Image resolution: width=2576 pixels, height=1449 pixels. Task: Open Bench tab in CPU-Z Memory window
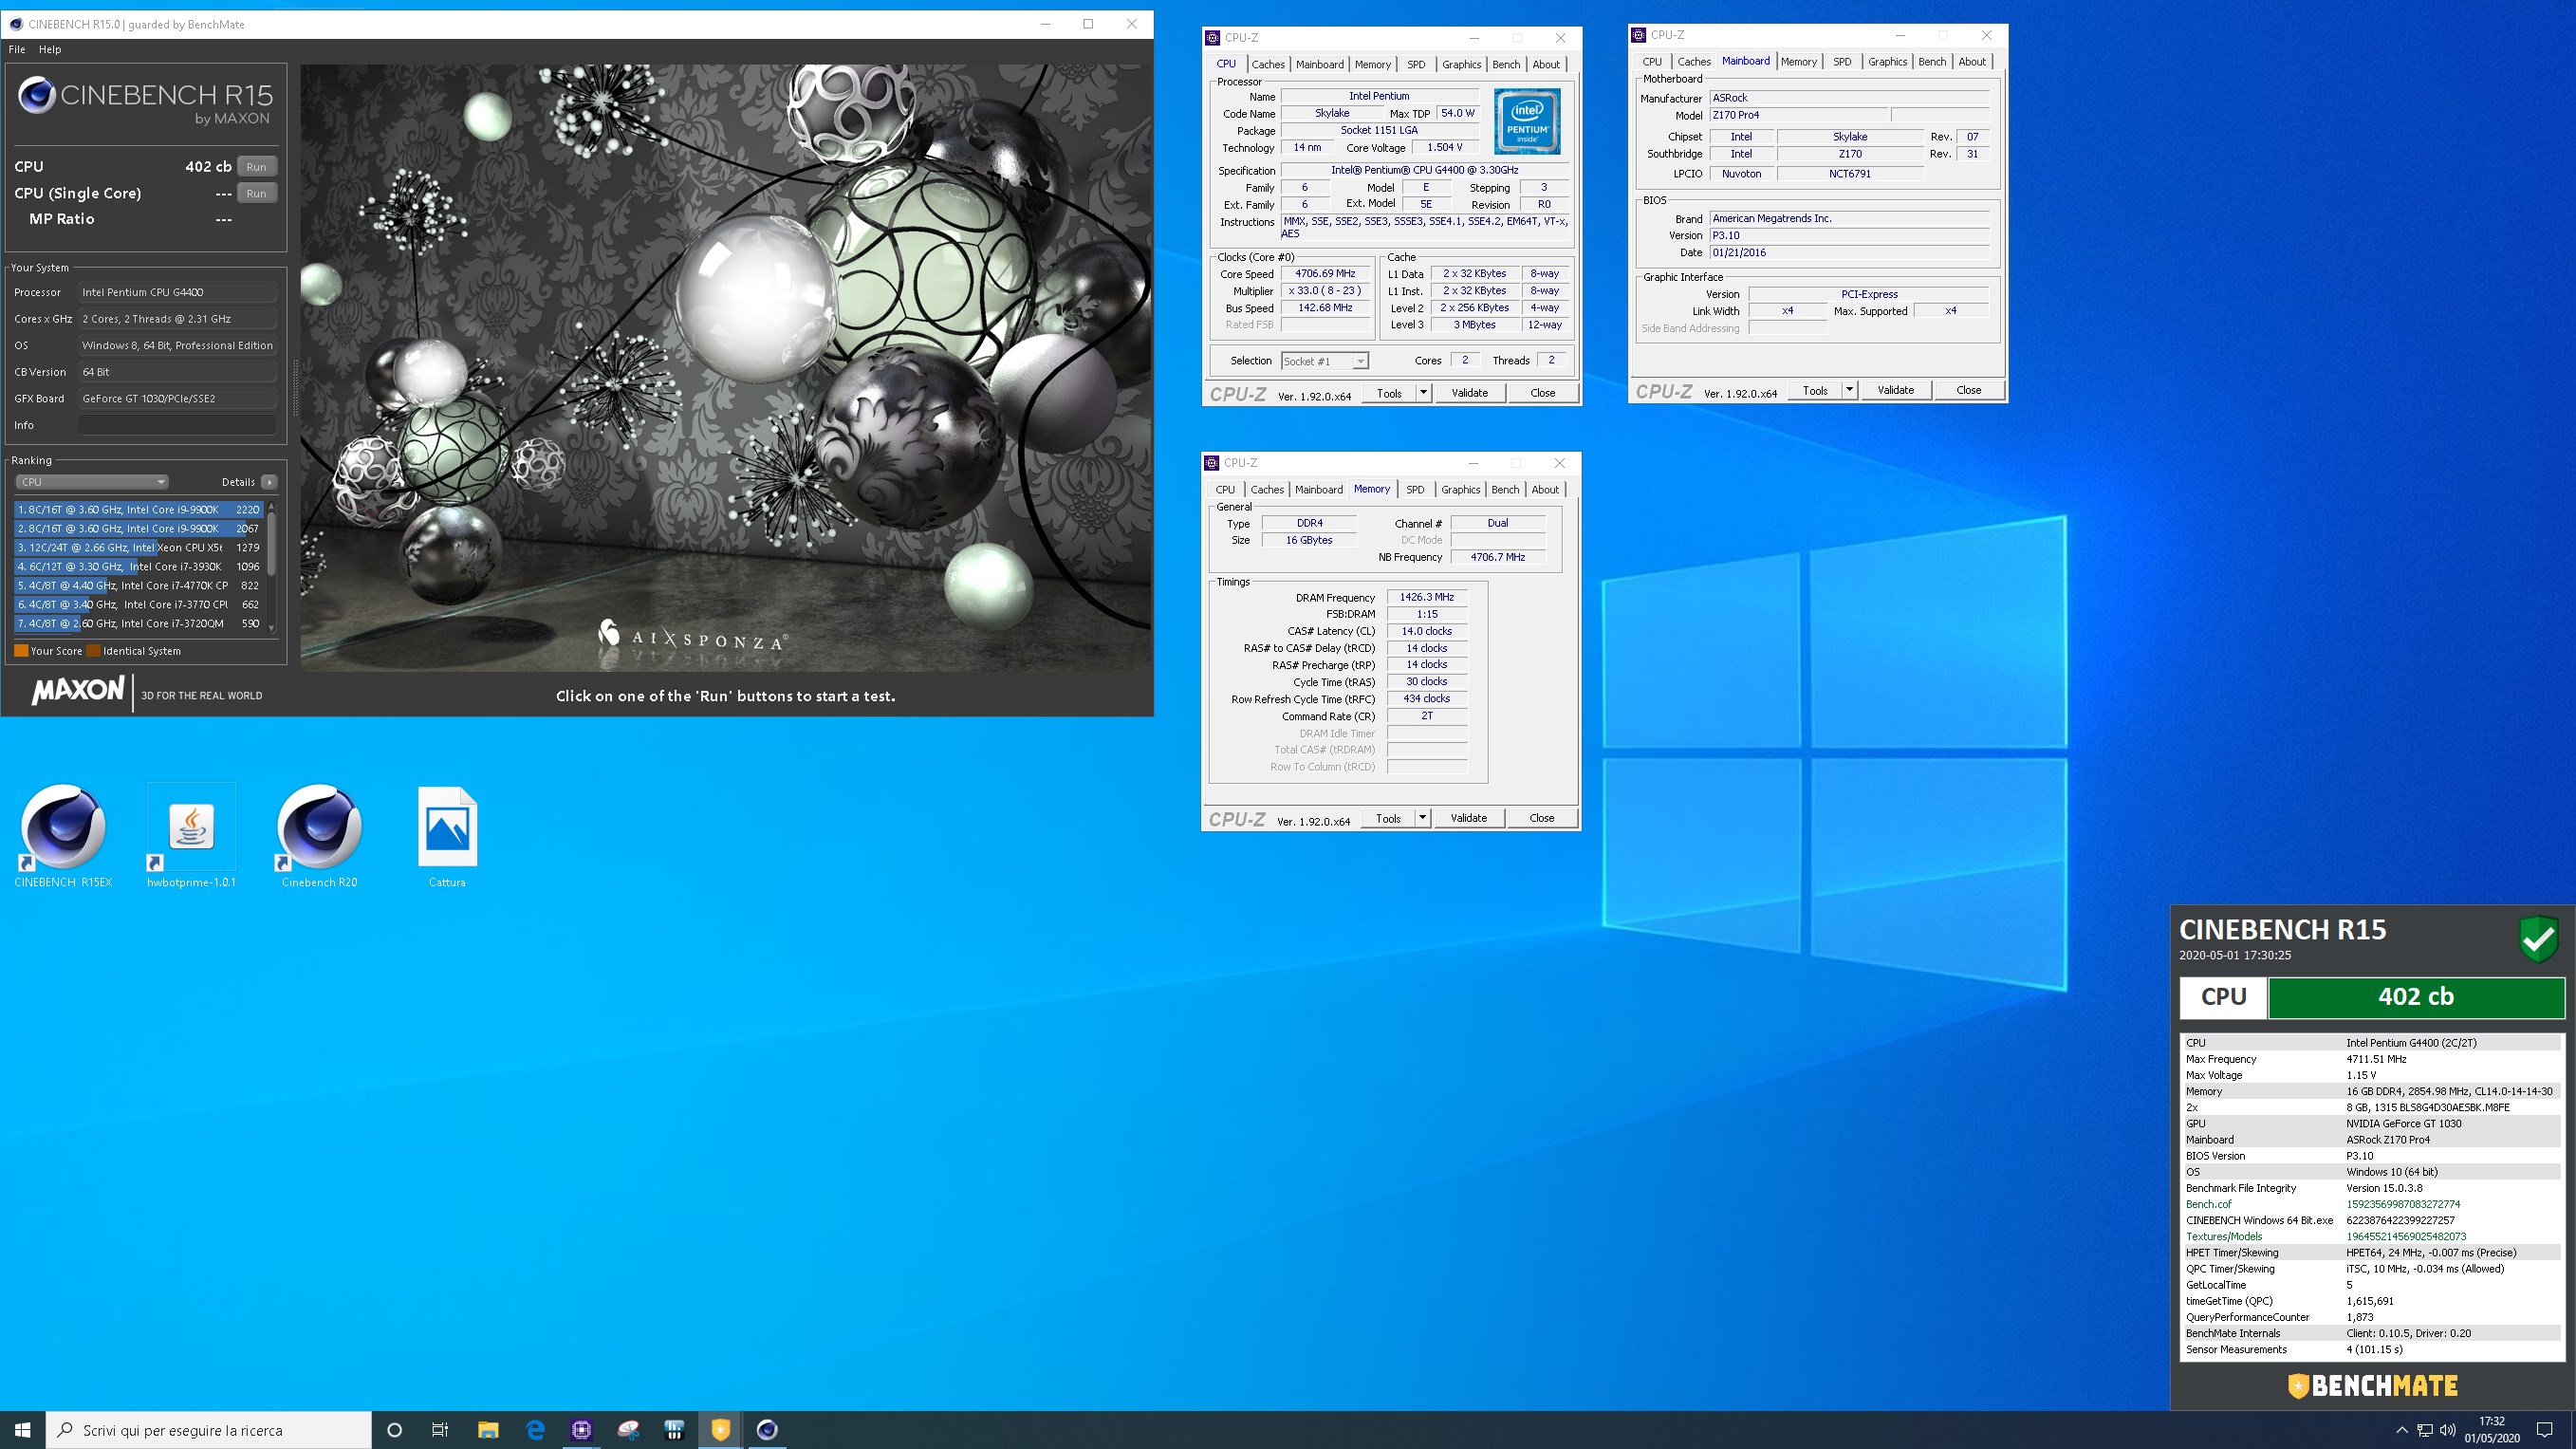(x=1505, y=490)
